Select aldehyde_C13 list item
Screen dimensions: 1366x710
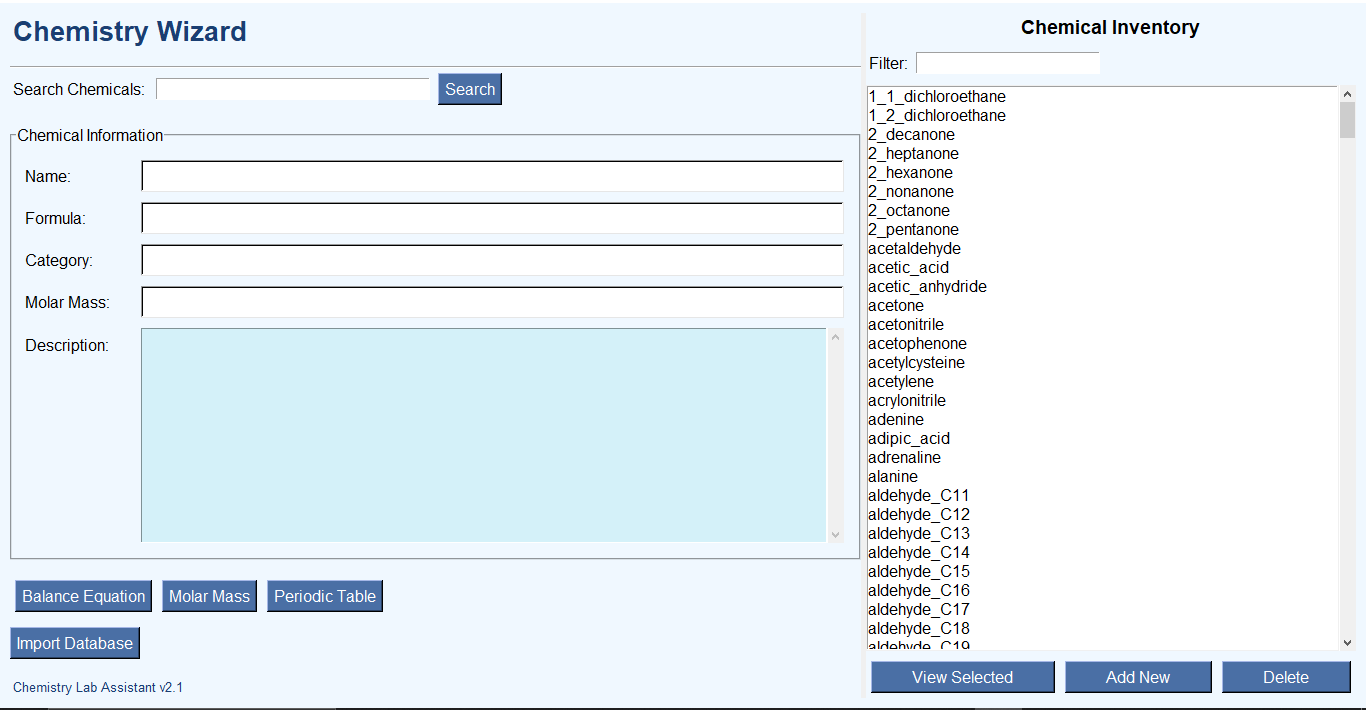[x=1103, y=534]
